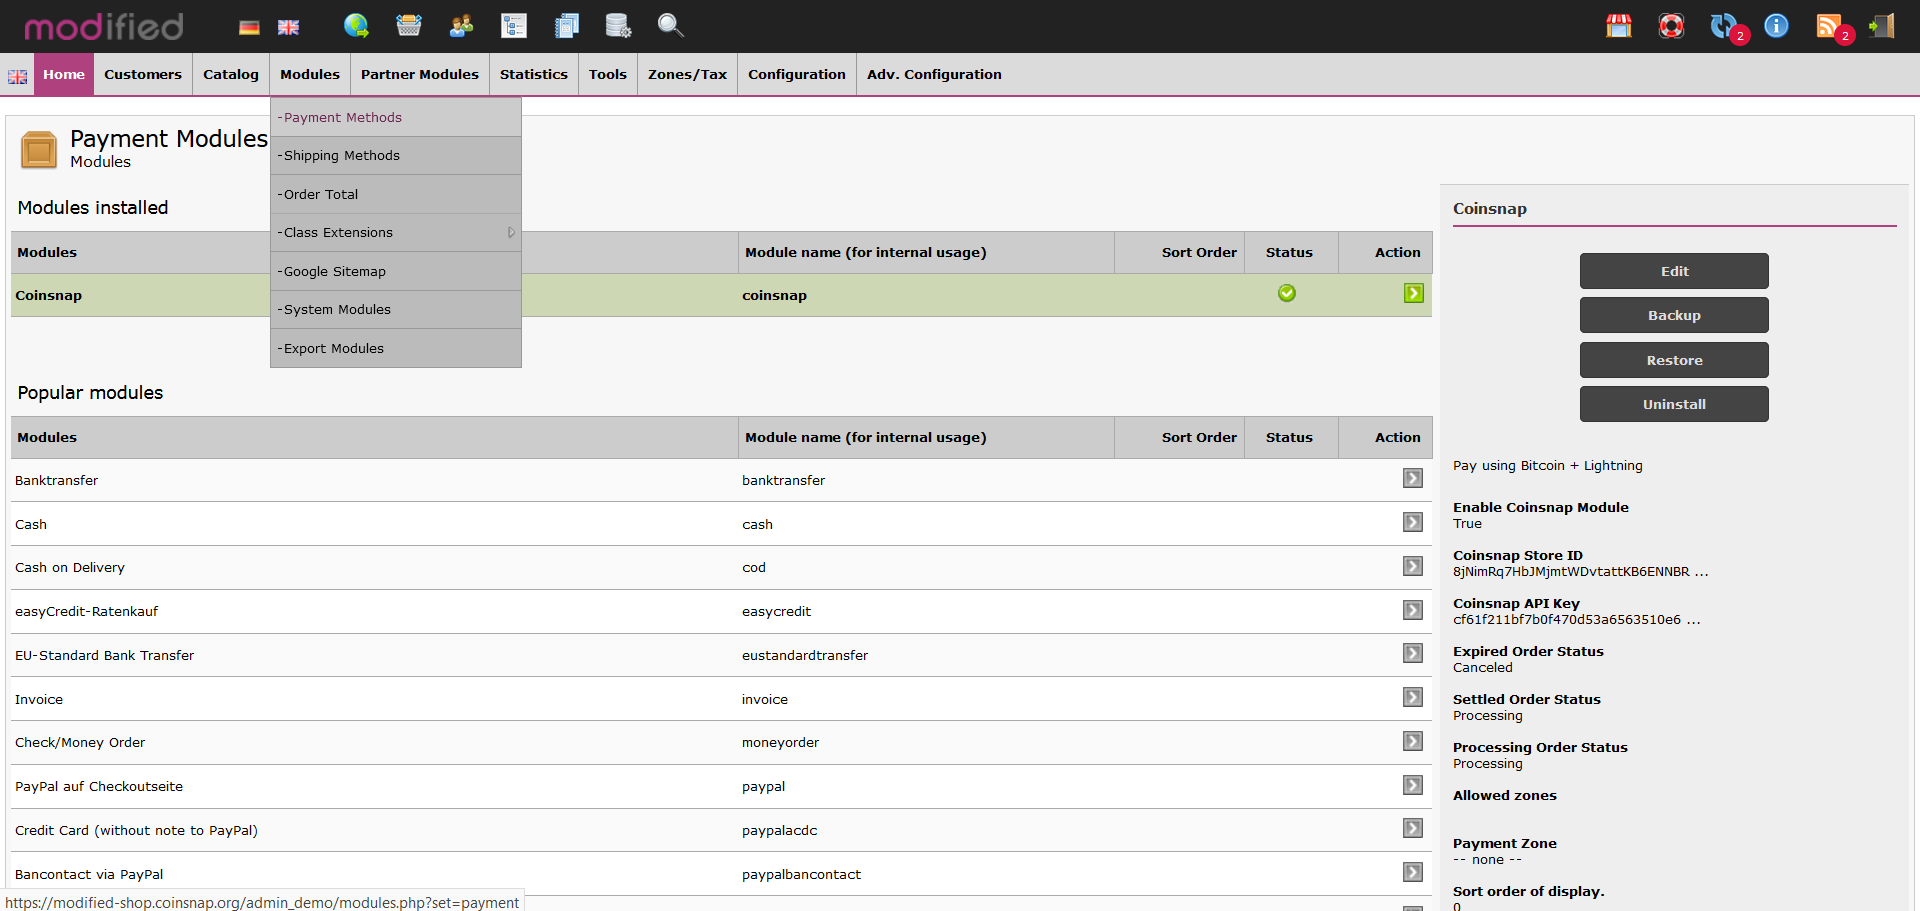Screen dimensions: 1920x911
Task: Select the Coinsnap row in installed modules
Action: 721,295
